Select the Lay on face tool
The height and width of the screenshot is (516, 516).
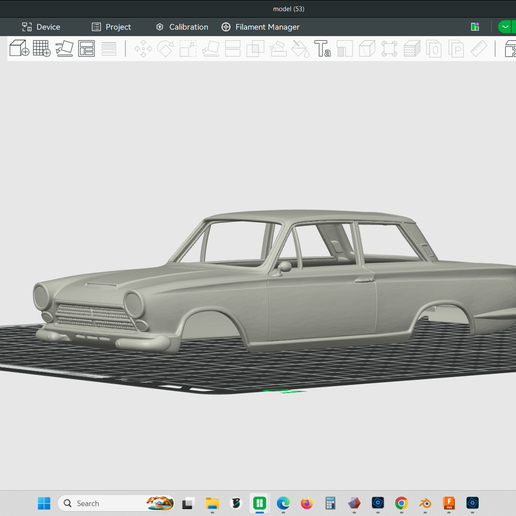(x=211, y=49)
